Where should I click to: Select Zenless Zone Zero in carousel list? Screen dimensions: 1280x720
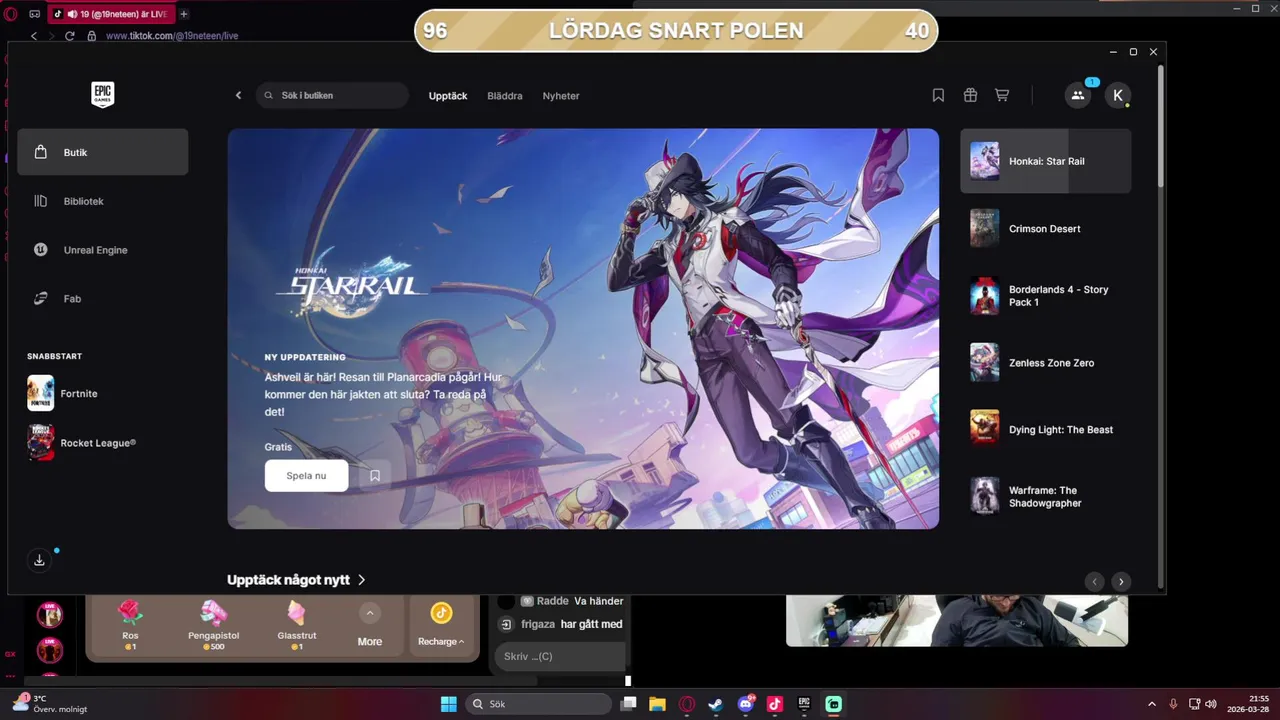pos(1045,362)
